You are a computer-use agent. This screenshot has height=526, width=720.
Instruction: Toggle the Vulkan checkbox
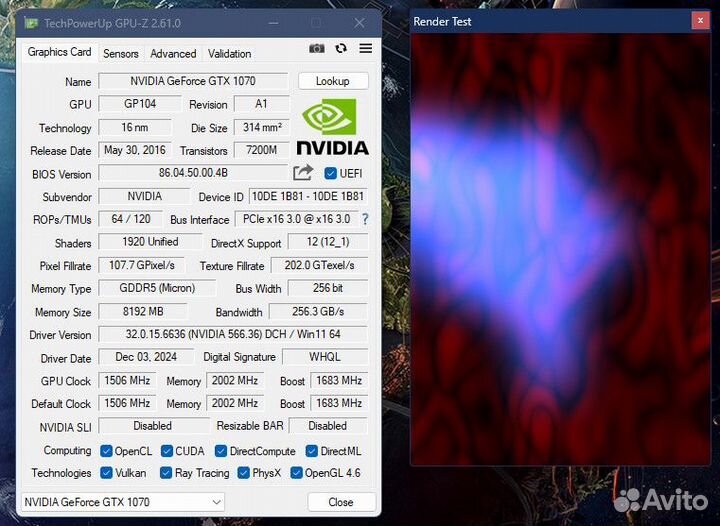pos(106,473)
